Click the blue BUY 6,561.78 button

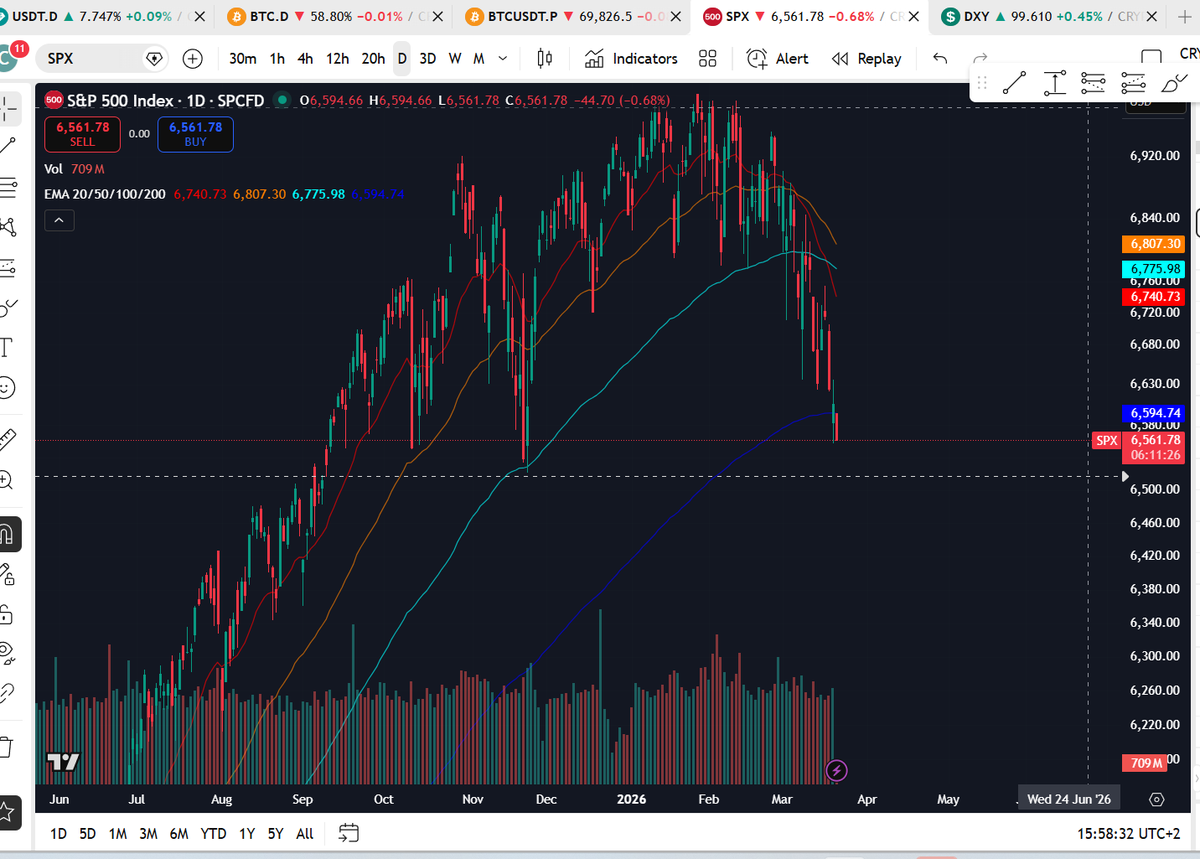point(195,134)
